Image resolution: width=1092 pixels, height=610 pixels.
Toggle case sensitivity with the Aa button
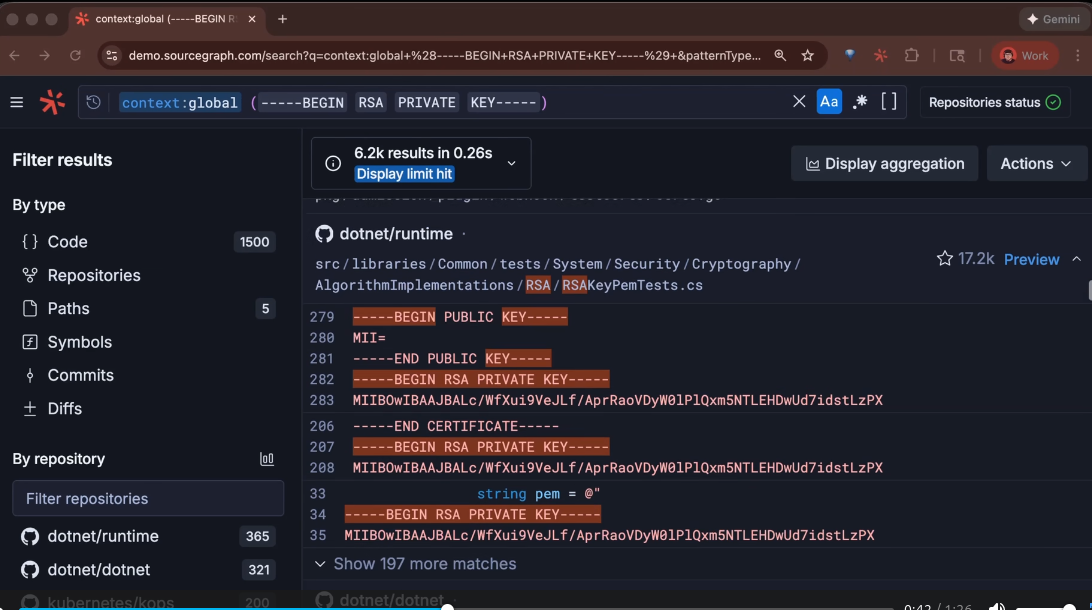pyautogui.click(x=829, y=101)
